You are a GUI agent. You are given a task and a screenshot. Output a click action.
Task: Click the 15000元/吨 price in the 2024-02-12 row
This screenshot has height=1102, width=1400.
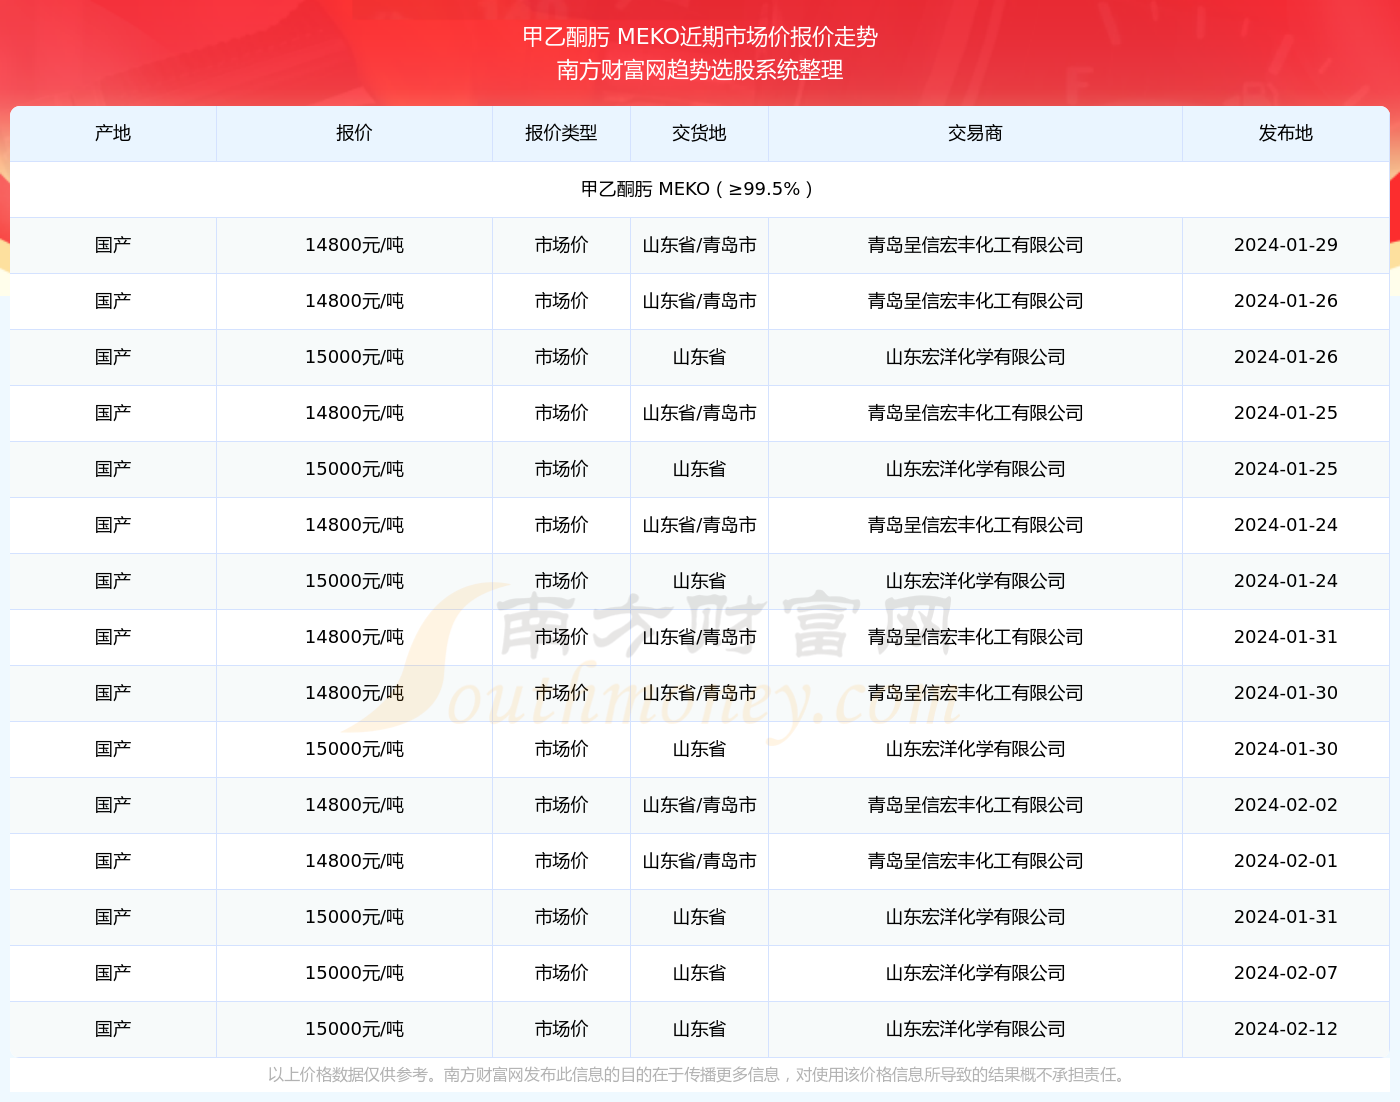(354, 1029)
